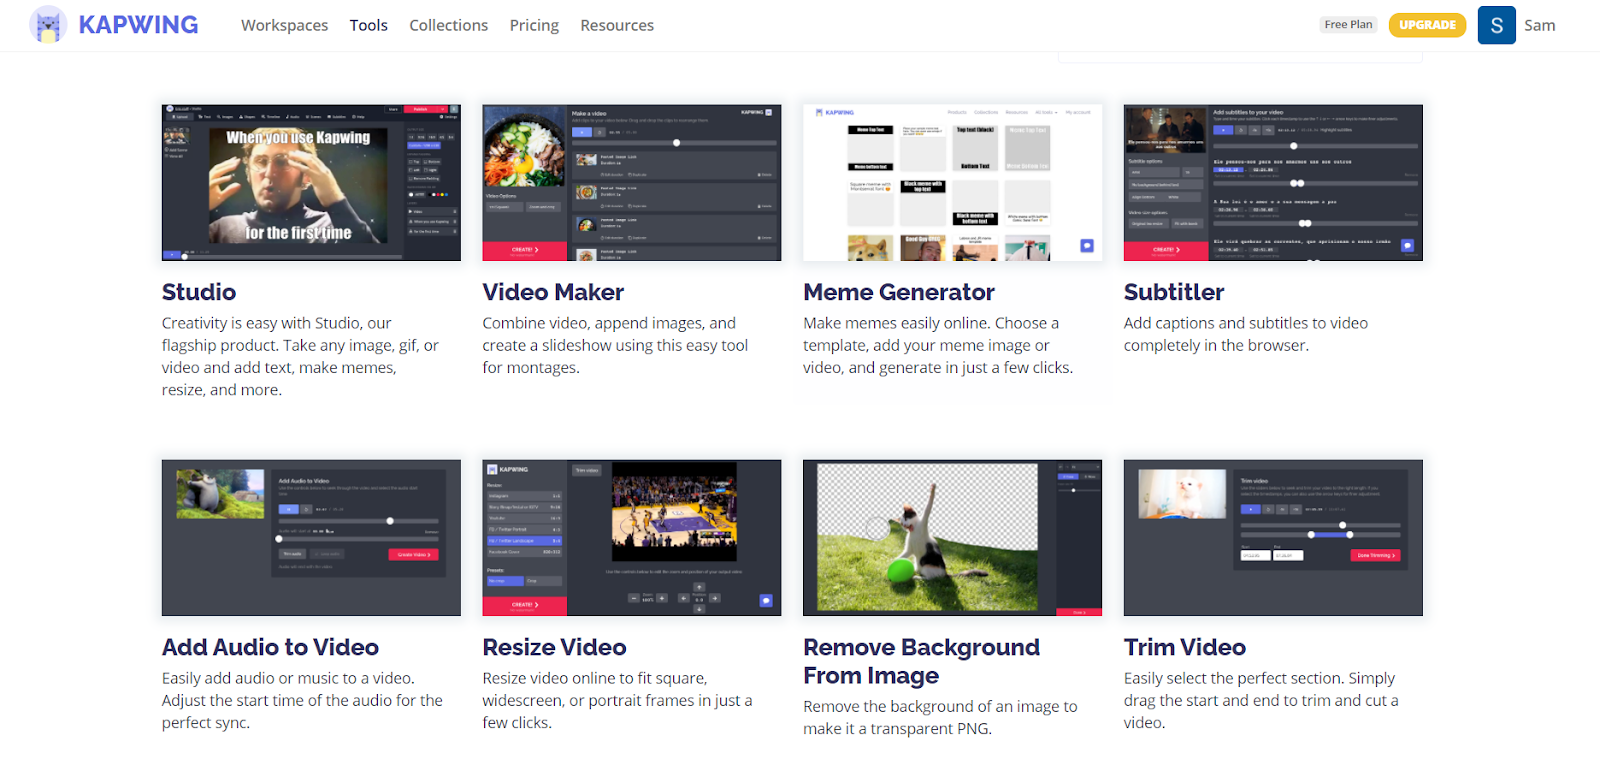Open the Subtitler preview thumbnail
The height and width of the screenshot is (759, 1600).
tap(1273, 182)
